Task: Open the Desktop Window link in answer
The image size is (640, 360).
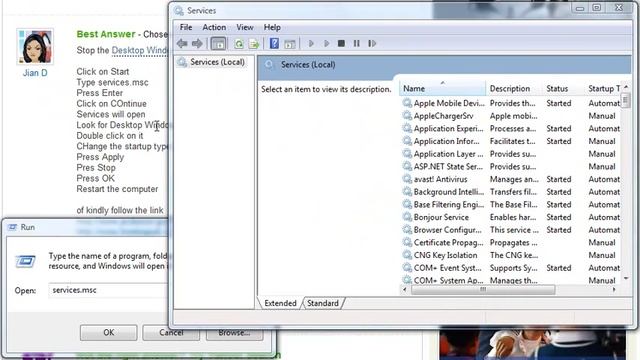Action: pos(140,51)
